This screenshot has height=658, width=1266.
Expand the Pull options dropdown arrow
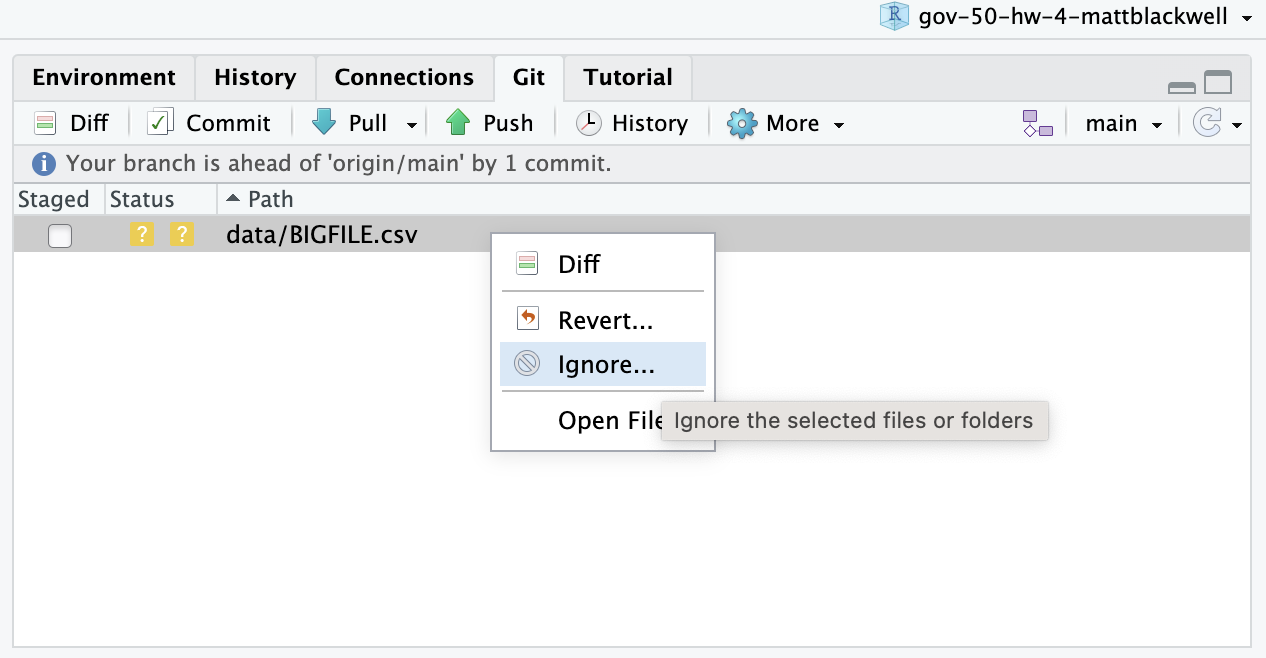[x=411, y=125]
